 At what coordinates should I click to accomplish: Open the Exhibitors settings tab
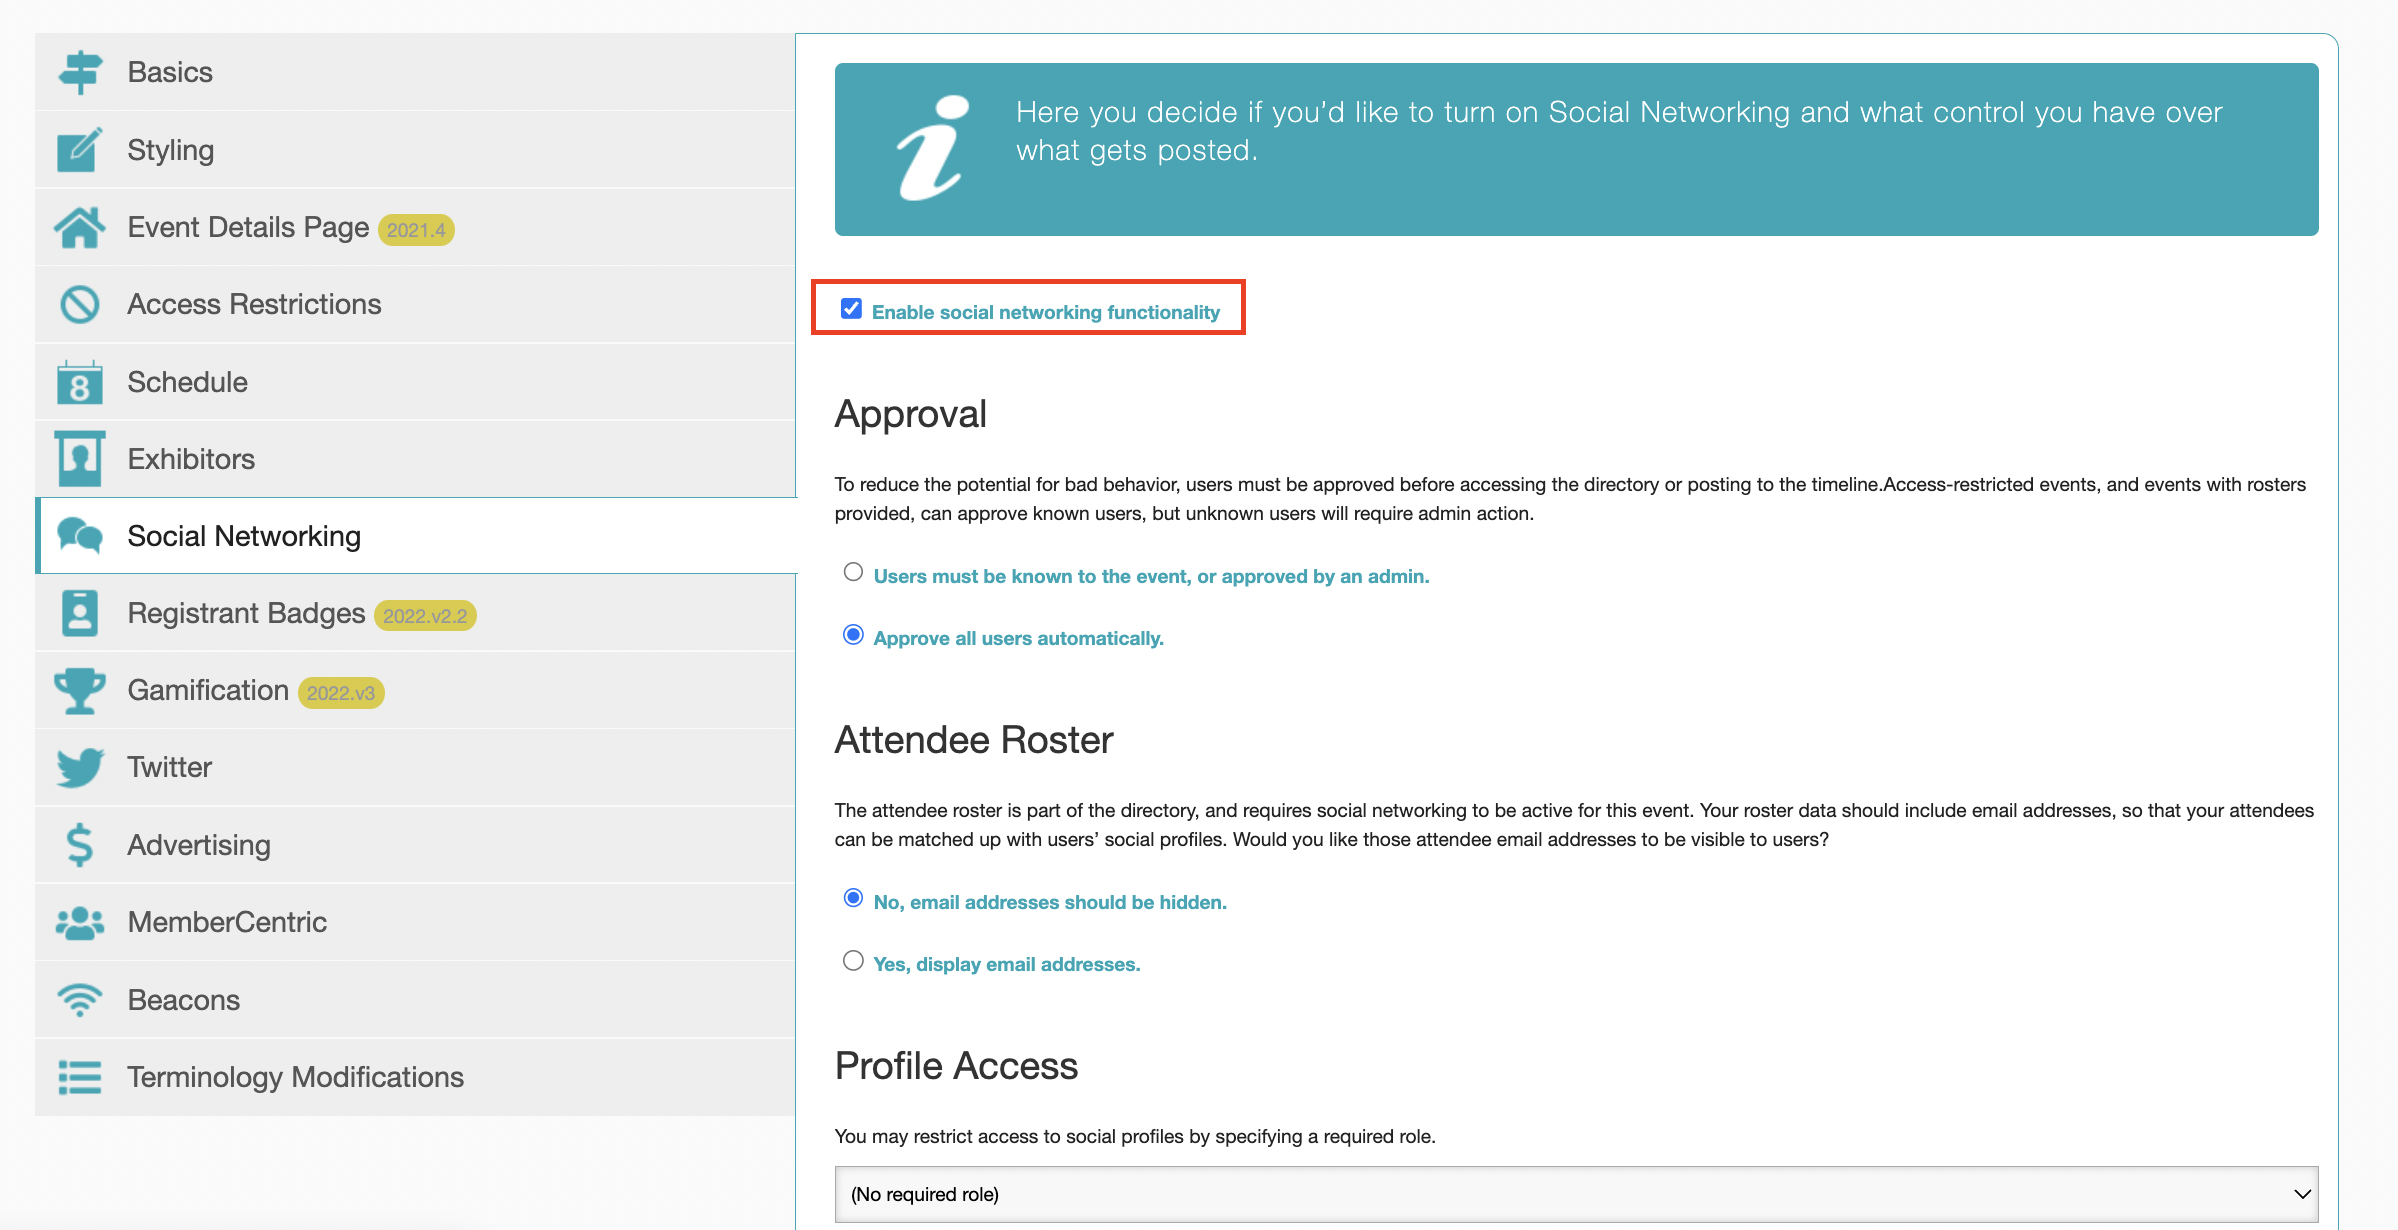(191, 459)
